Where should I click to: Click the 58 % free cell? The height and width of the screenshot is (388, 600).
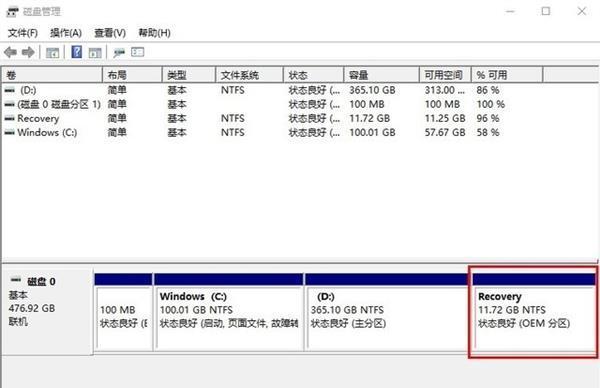tap(488, 132)
